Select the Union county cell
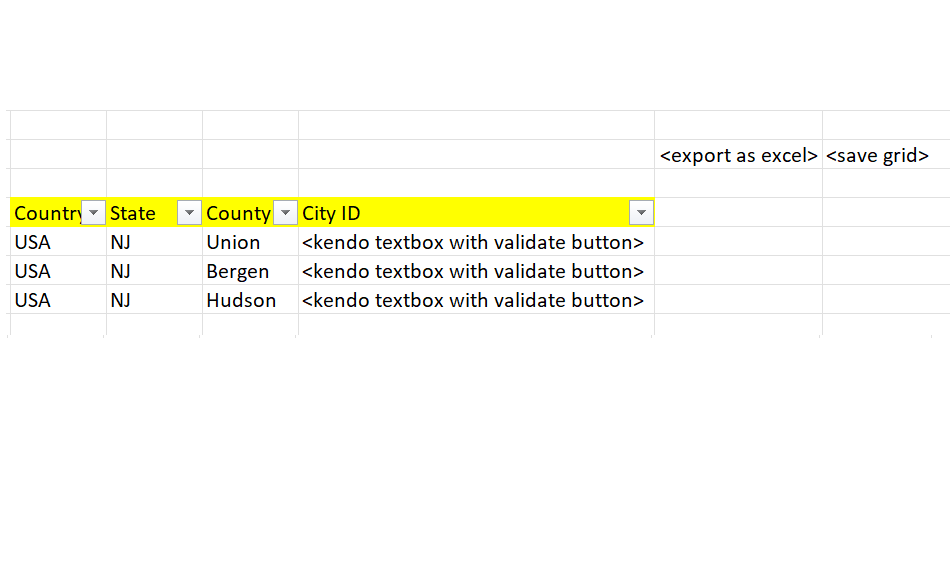Image resolution: width=950 pixels, height=579 pixels. (x=233, y=242)
